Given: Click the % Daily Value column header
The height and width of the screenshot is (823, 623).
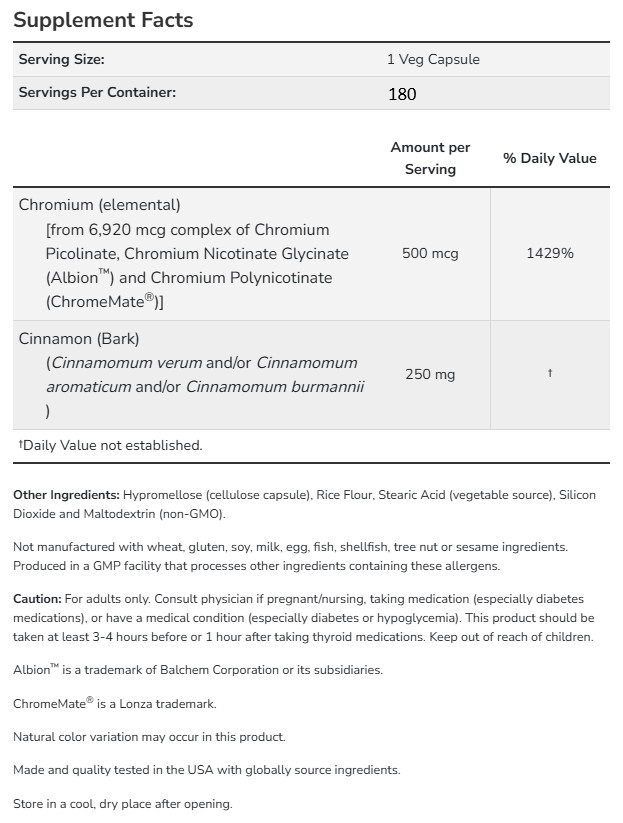Looking at the screenshot, I should (x=549, y=158).
